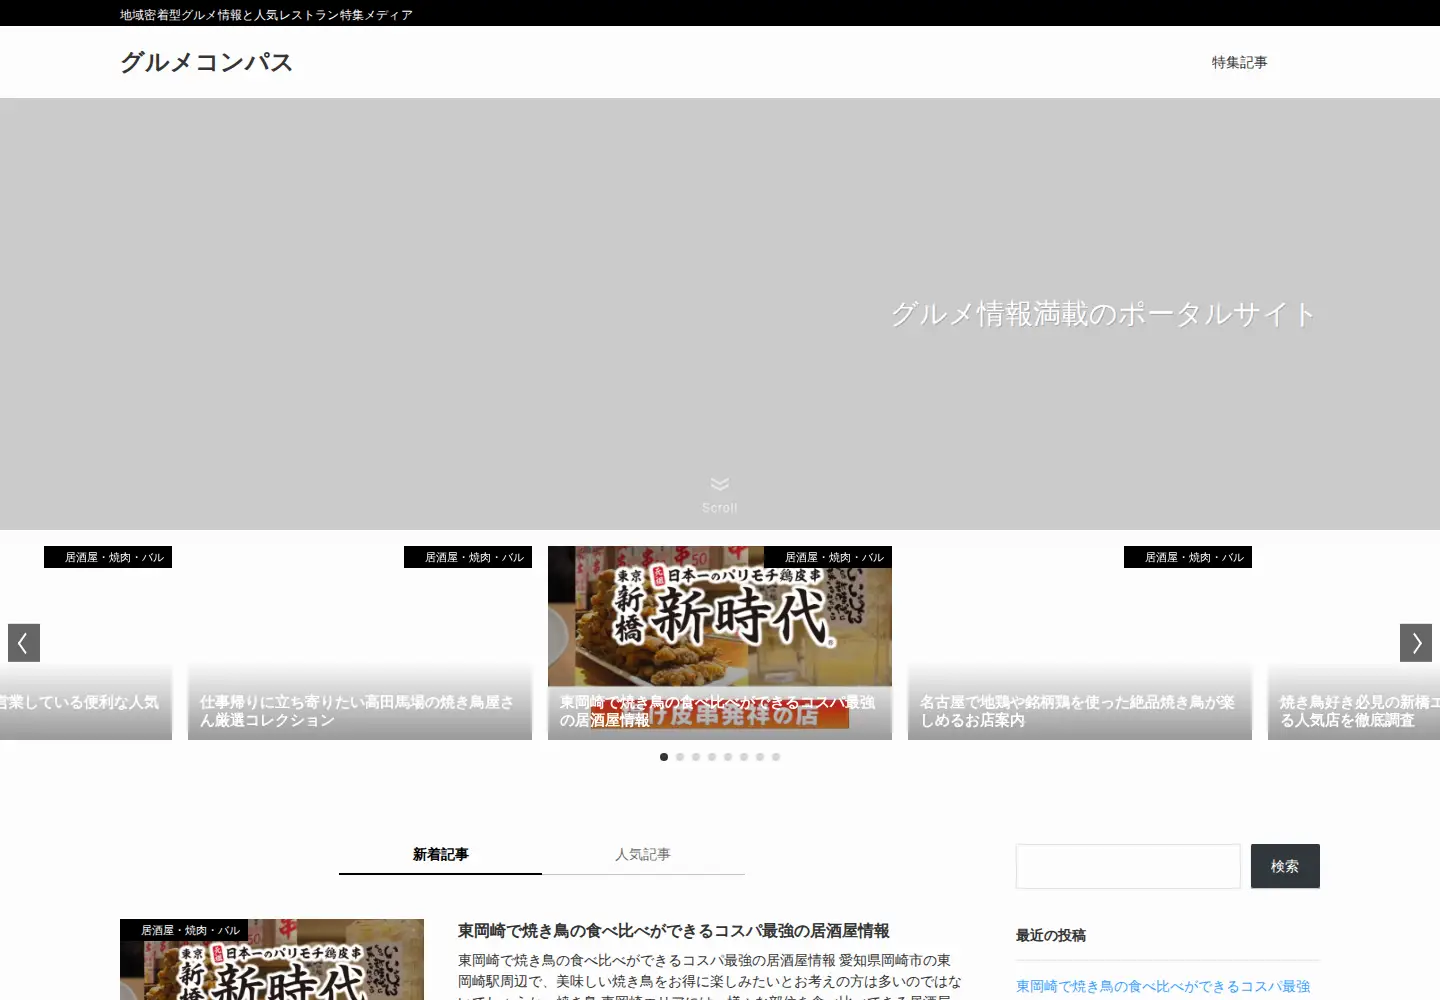
Task: Open the 名古屋で地鶏や銘柄鶏 slide
Action: 1080,643
